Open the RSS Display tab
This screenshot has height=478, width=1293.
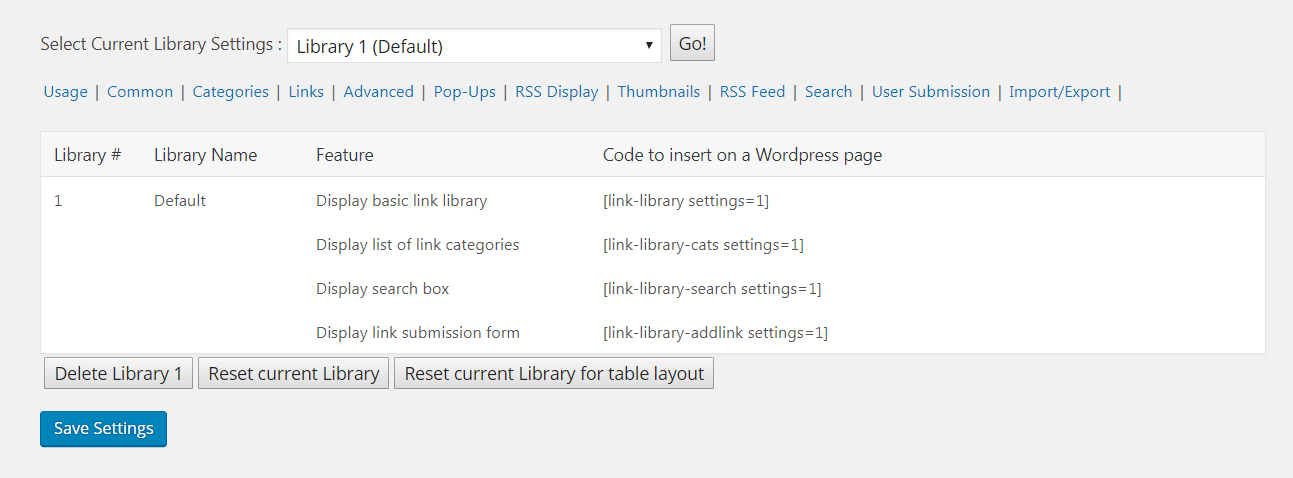click(x=556, y=92)
